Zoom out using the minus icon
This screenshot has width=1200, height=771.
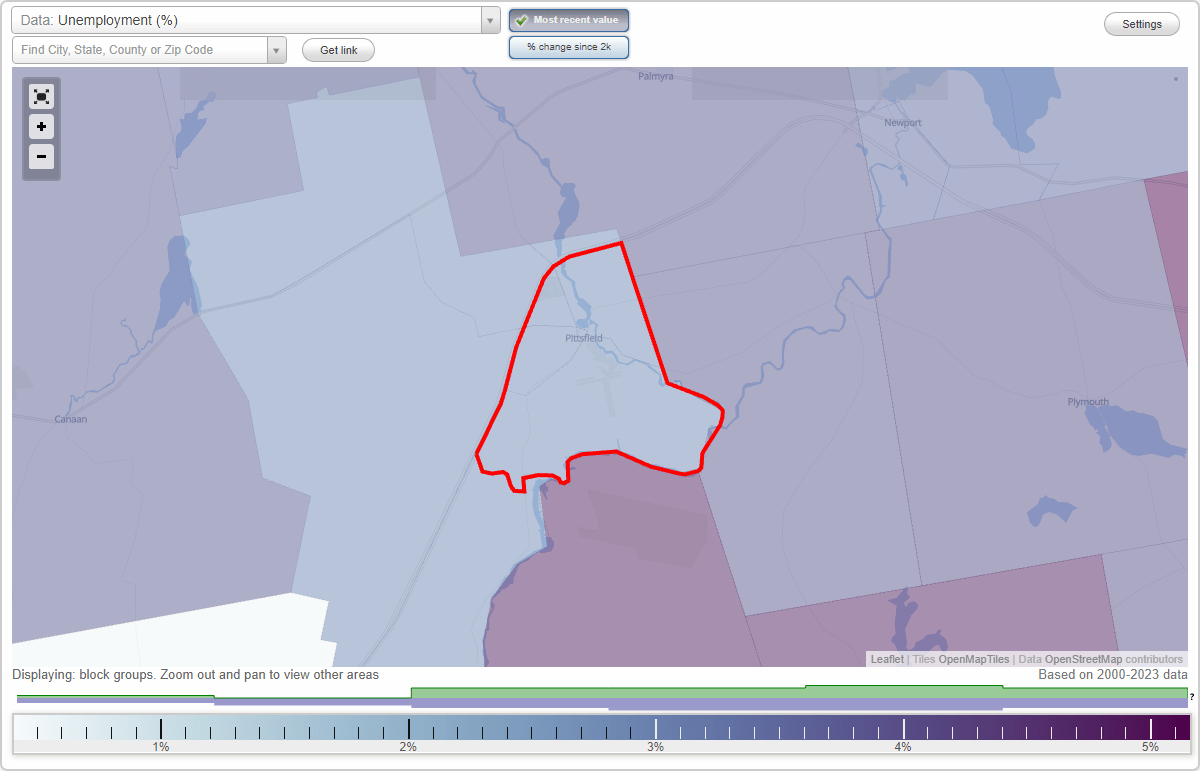click(41, 156)
